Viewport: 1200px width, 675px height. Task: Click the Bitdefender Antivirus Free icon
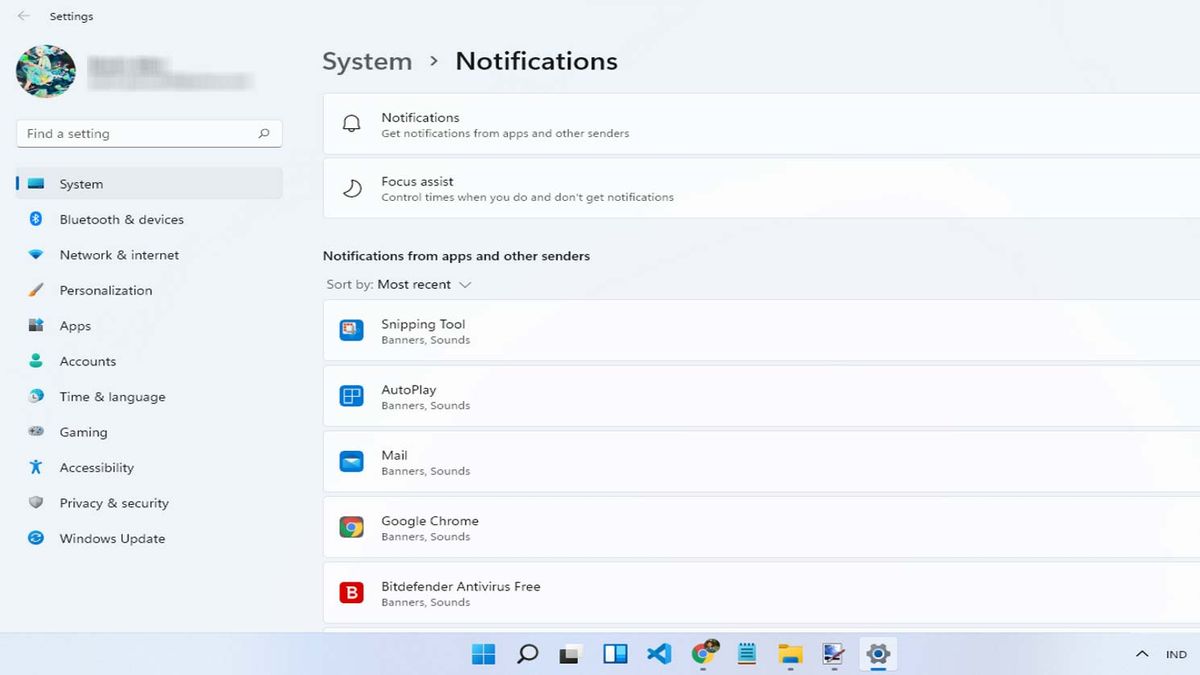pyautogui.click(x=350, y=592)
